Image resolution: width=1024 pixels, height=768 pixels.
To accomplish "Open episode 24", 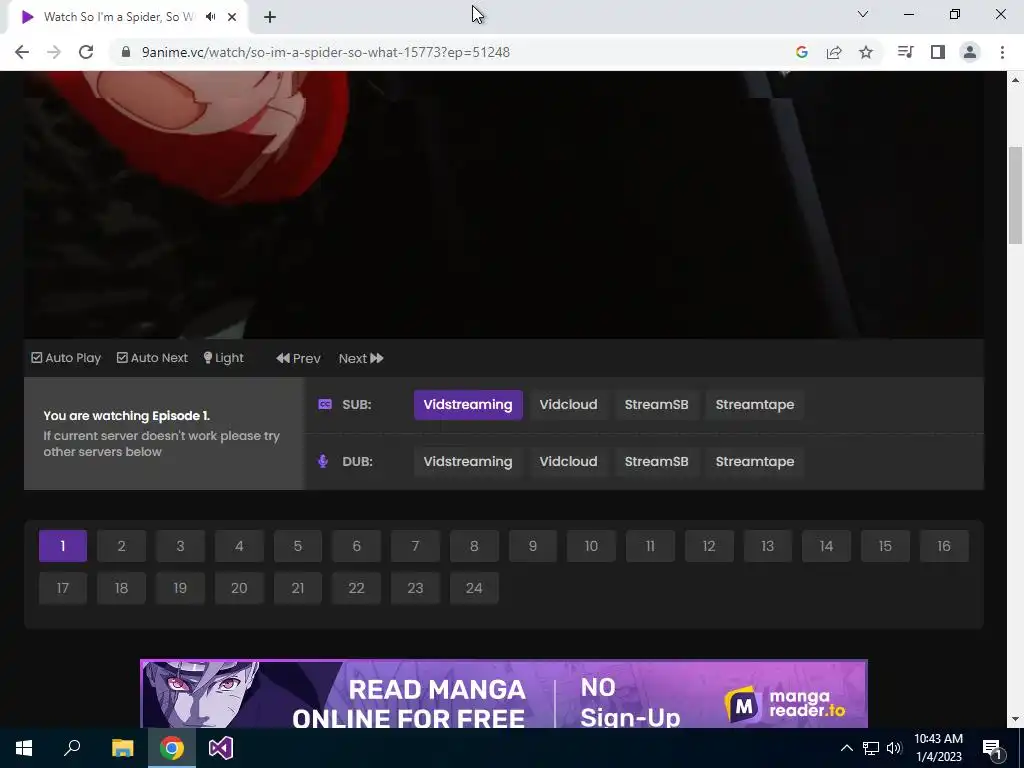I will click(474, 588).
